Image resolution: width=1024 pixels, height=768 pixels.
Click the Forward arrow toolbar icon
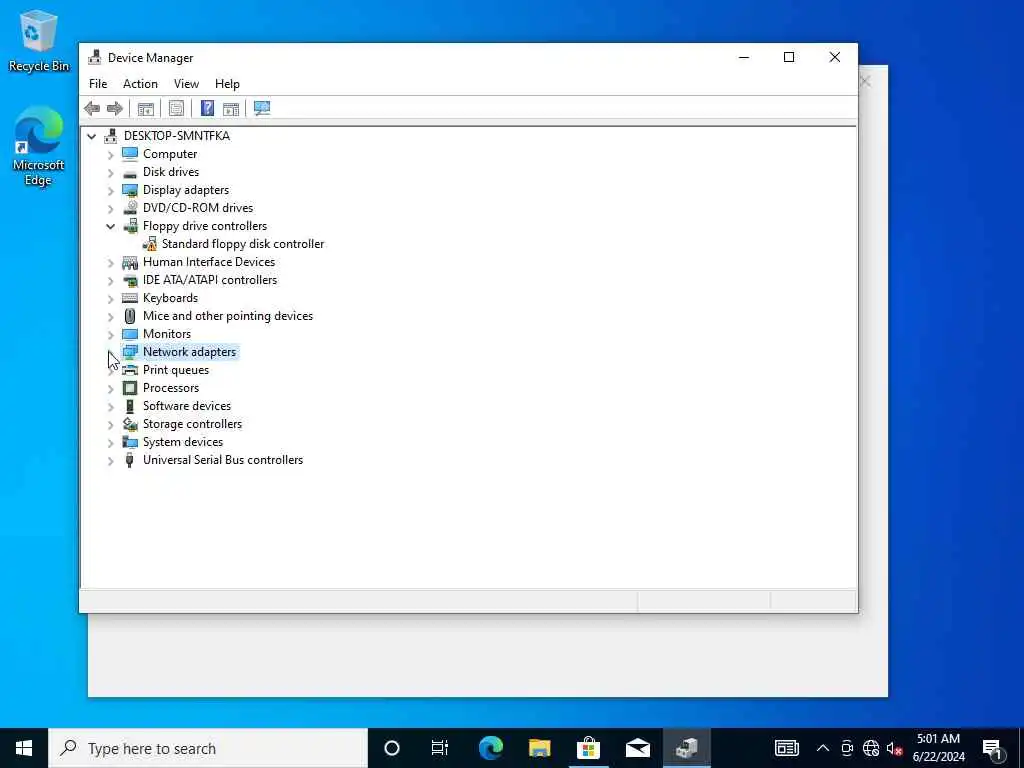click(115, 108)
